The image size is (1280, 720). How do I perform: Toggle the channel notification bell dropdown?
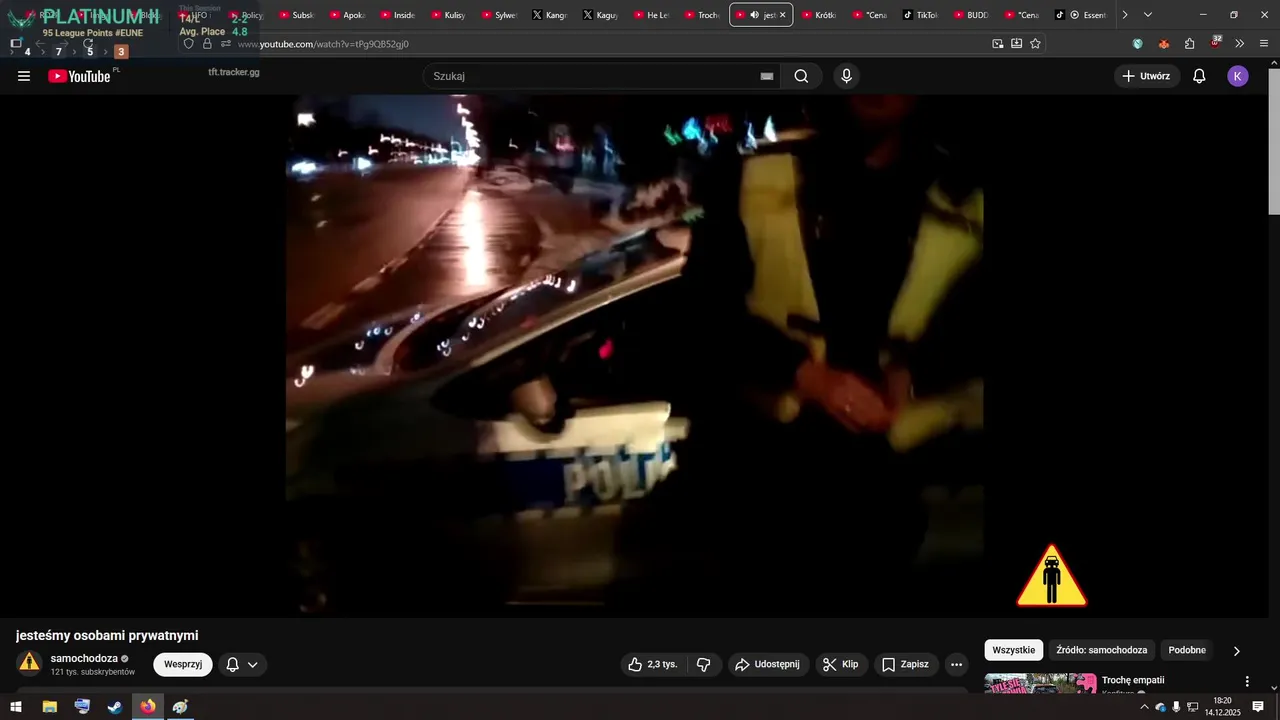pos(242,664)
